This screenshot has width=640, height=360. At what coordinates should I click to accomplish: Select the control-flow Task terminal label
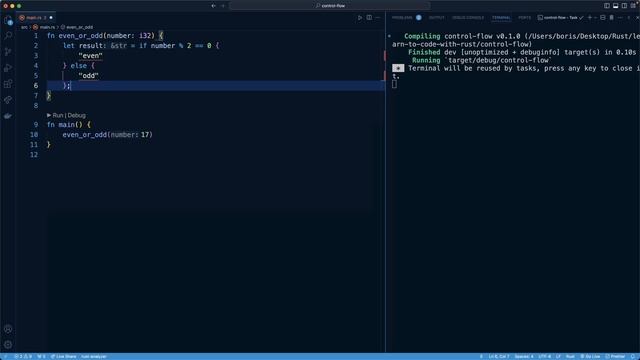click(560, 18)
